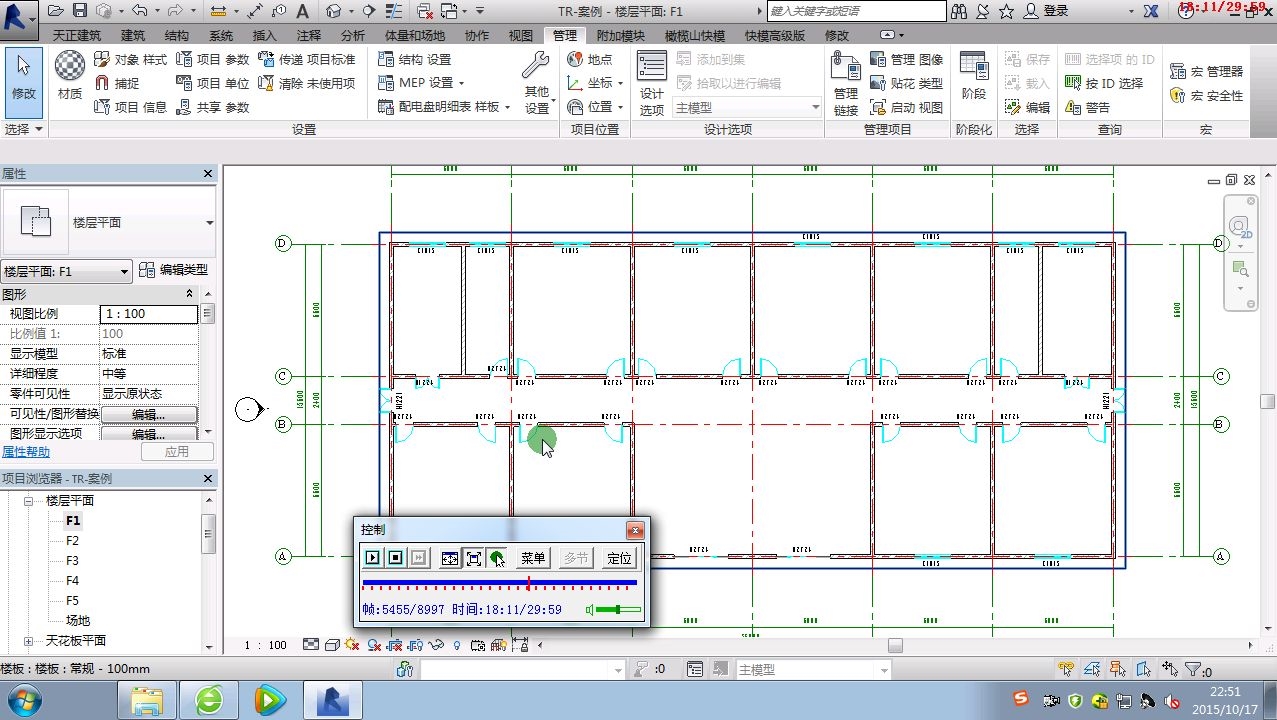Open the 主模型 design option dropdown
Screen dimensions: 1277x720
coord(747,108)
